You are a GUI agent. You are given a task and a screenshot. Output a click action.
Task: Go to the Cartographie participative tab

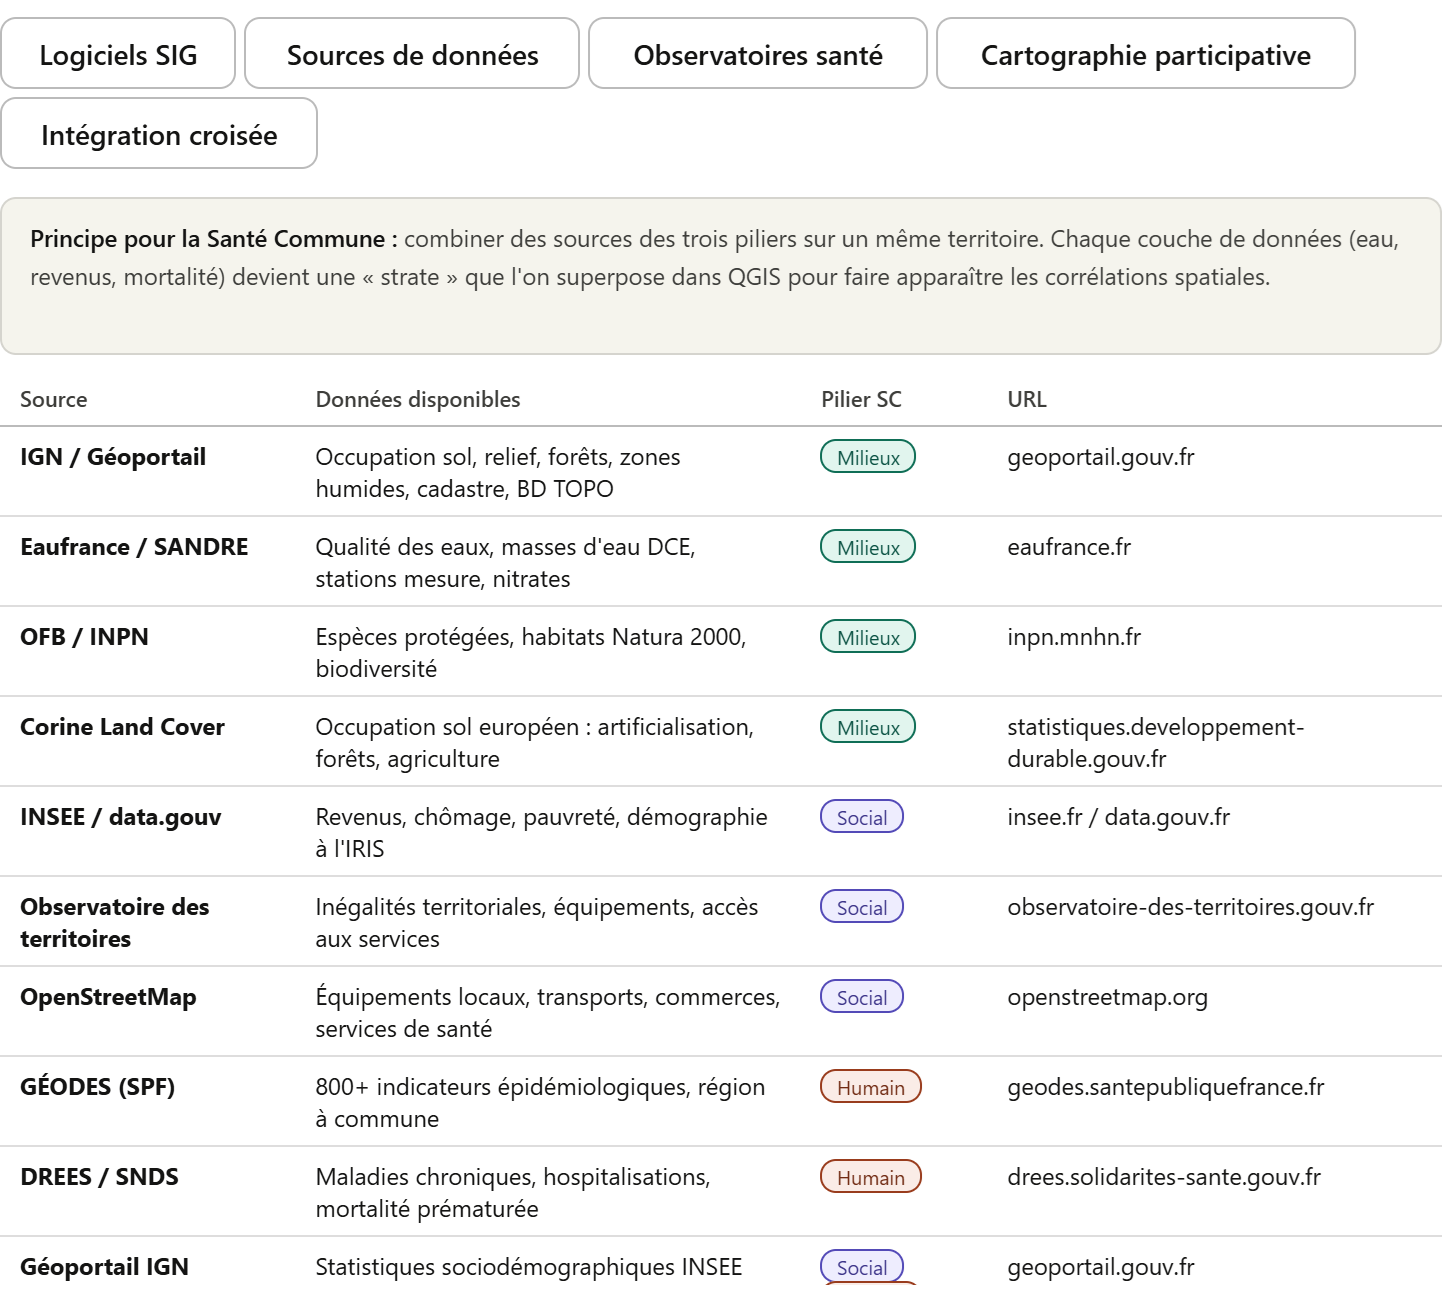1145,54
